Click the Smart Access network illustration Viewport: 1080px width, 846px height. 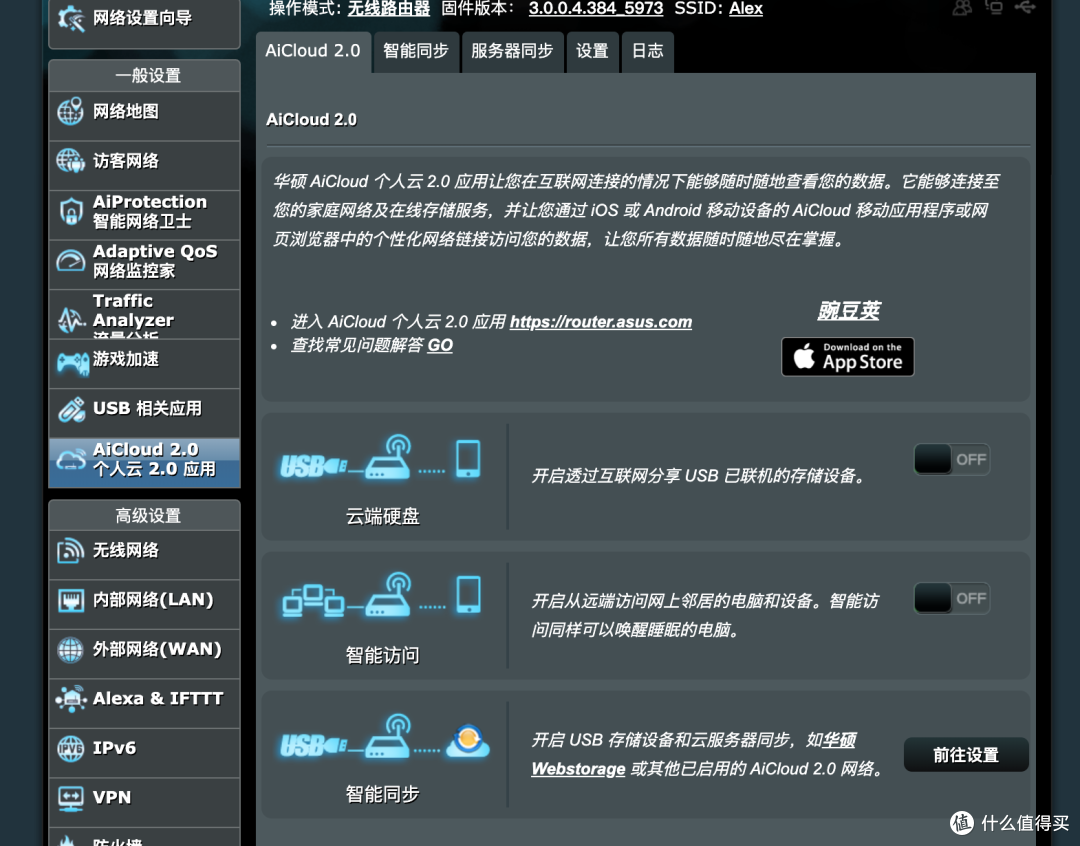[381, 595]
